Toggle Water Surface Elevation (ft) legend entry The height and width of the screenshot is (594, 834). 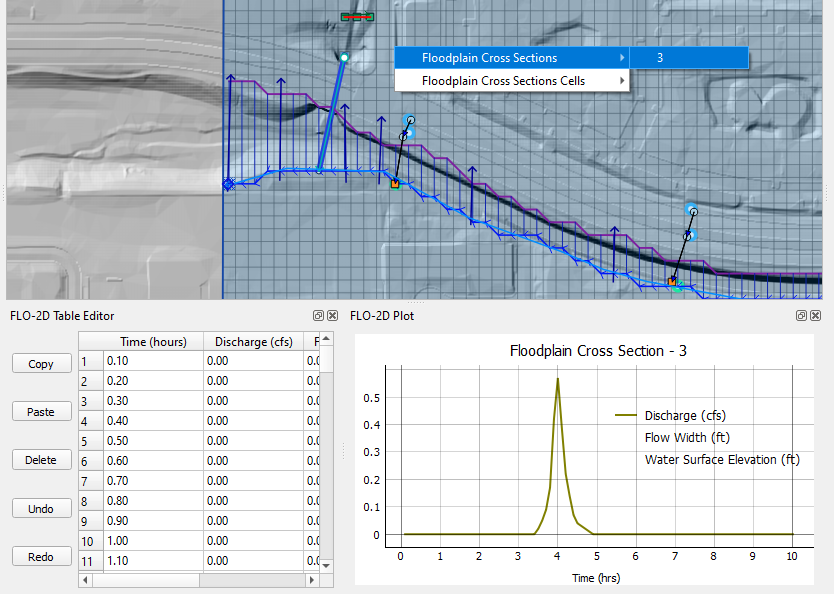(x=721, y=459)
